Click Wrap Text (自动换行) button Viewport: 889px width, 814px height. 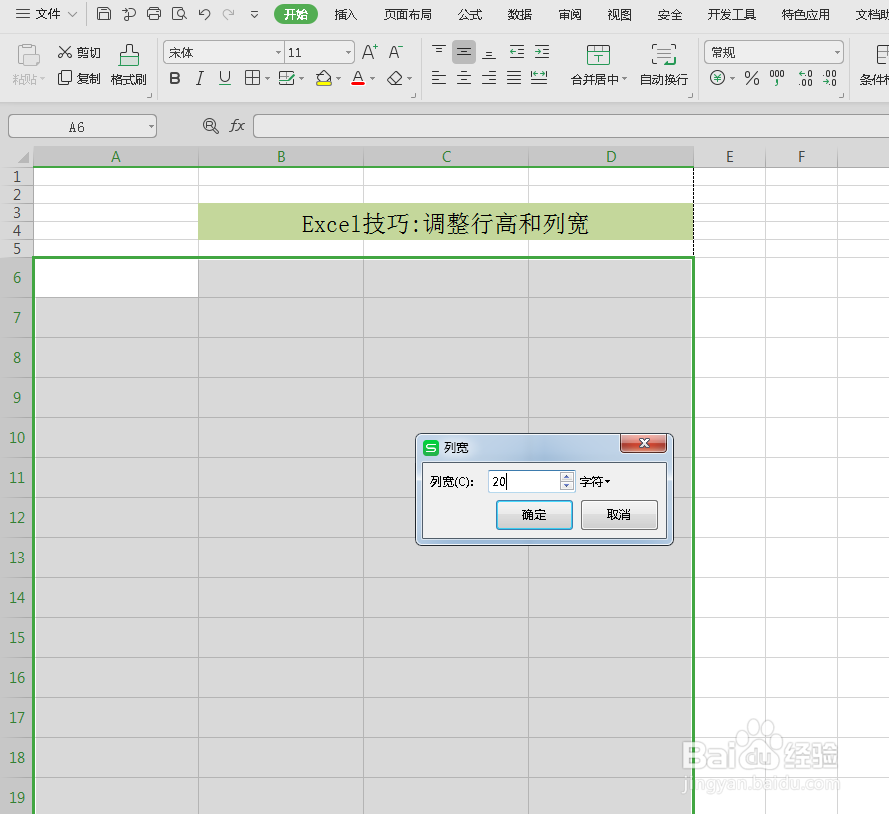click(x=663, y=65)
